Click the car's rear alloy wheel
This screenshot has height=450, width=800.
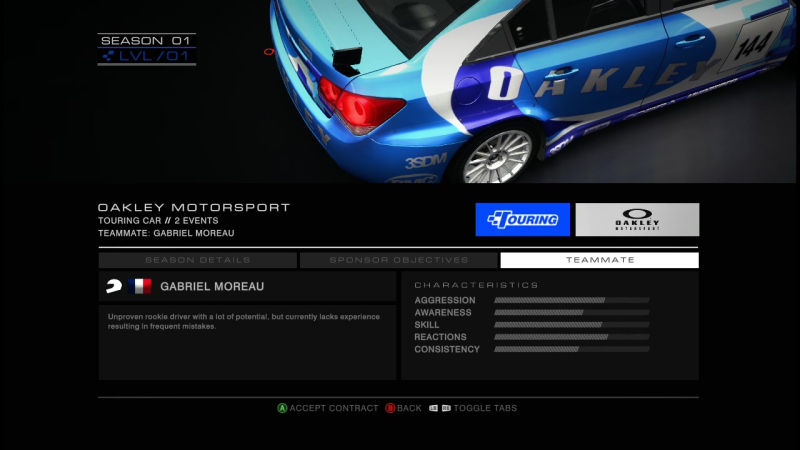497,157
